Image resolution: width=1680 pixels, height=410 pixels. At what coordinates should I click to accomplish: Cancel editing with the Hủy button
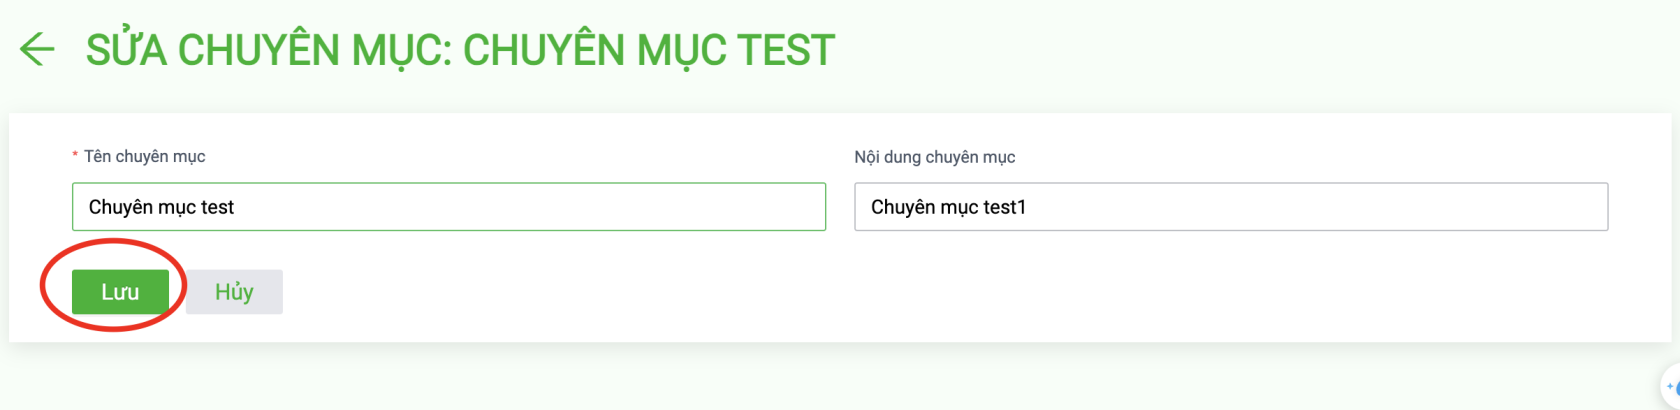pos(234,291)
